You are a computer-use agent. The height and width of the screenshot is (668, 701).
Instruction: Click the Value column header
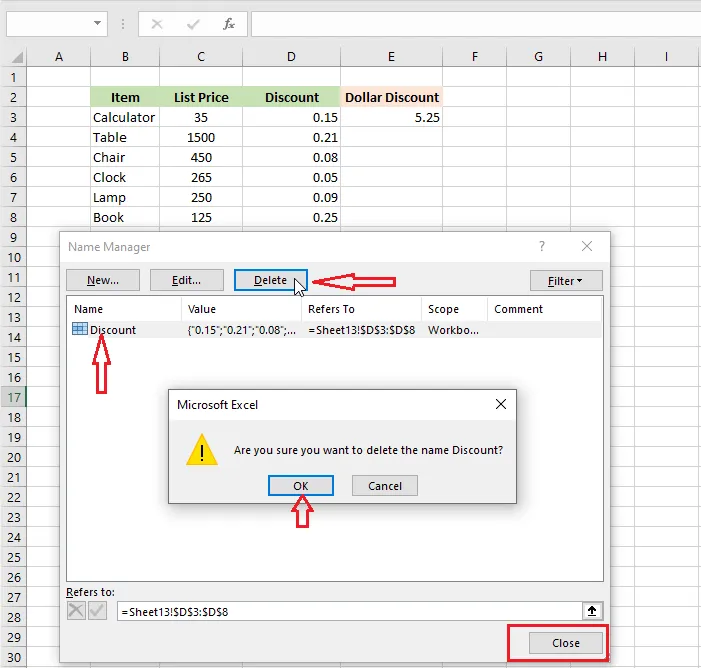(x=241, y=309)
